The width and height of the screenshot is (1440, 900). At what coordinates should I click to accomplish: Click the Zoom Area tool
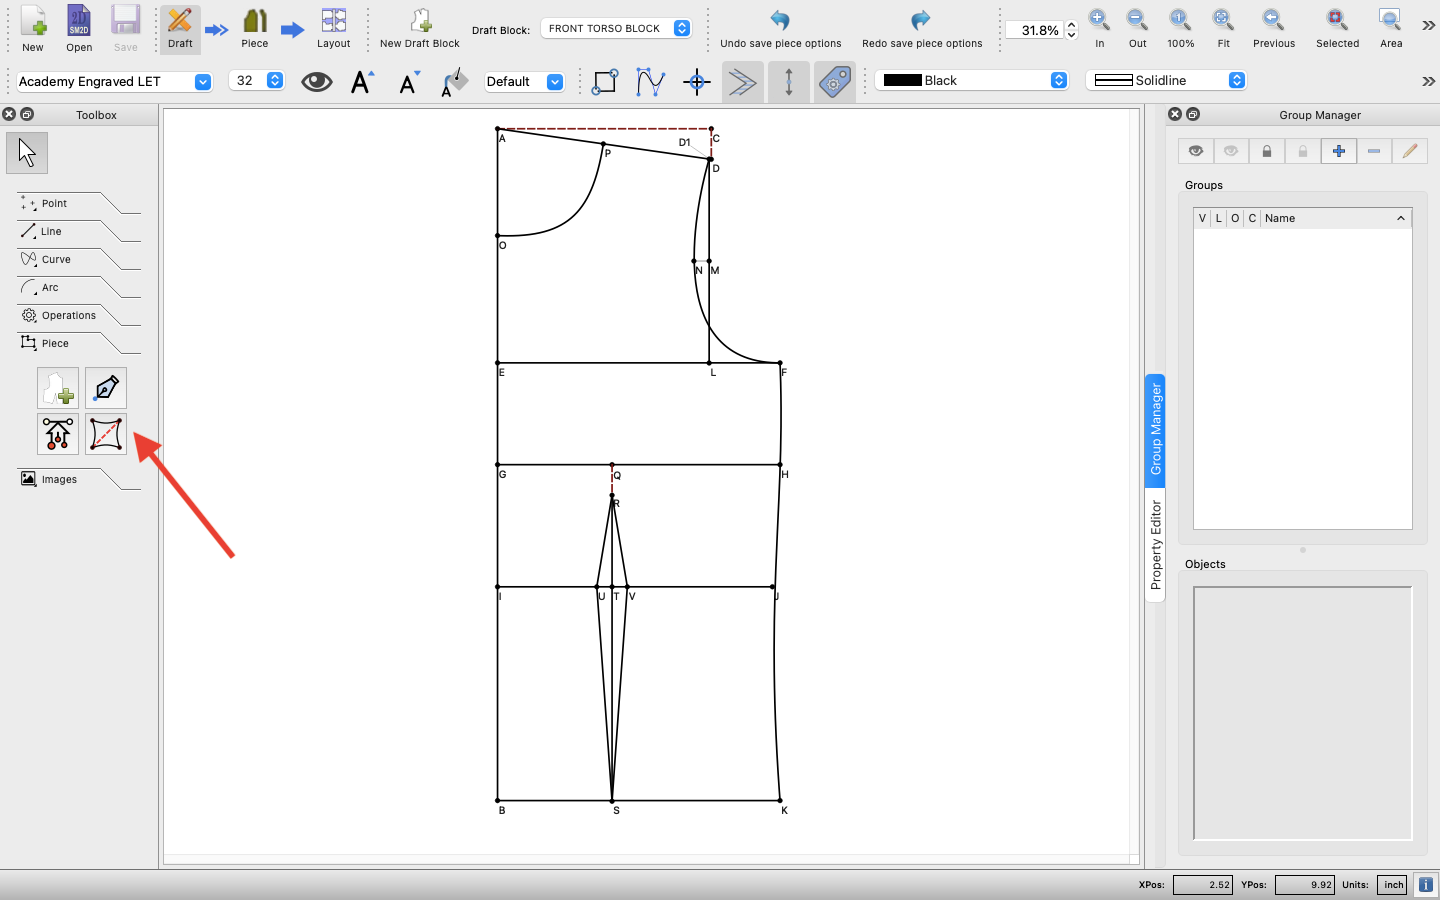[1391, 29]
